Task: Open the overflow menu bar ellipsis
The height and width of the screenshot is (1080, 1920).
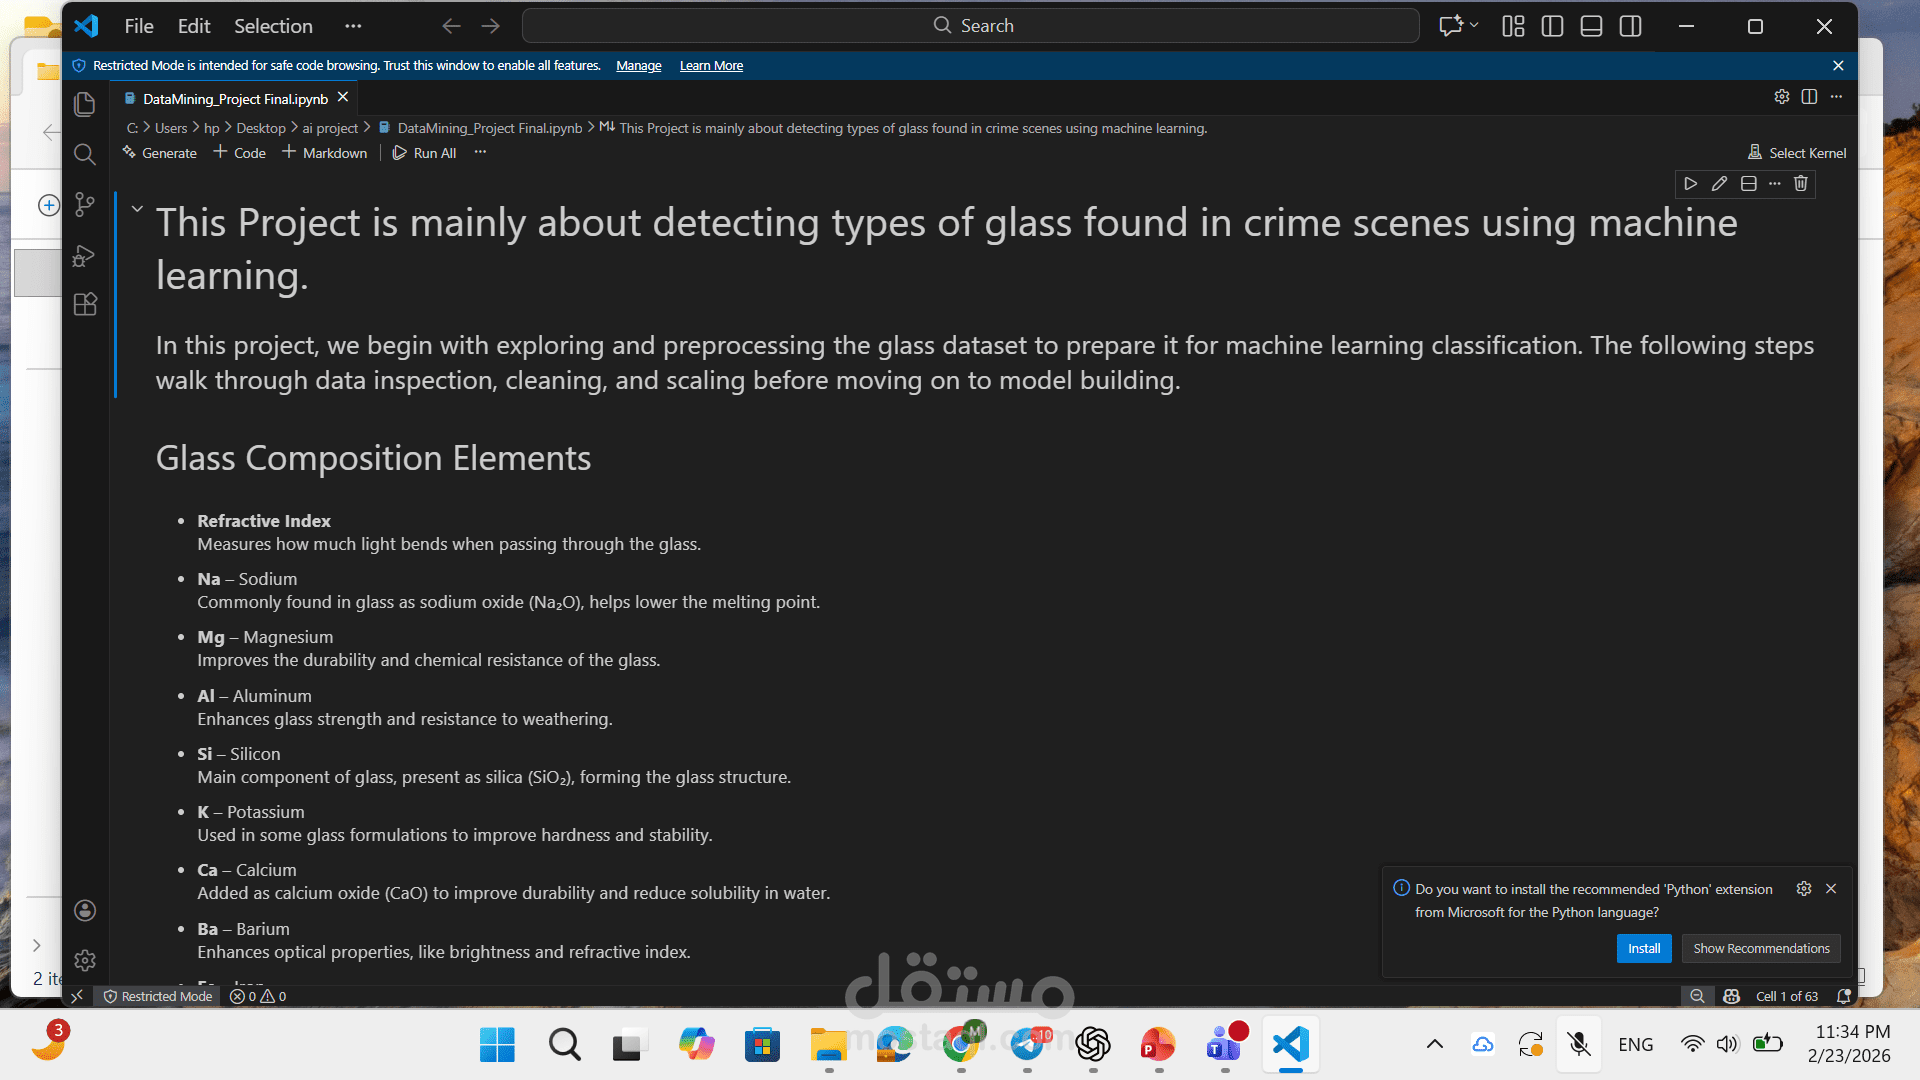Action: click(x=353, y=26)
